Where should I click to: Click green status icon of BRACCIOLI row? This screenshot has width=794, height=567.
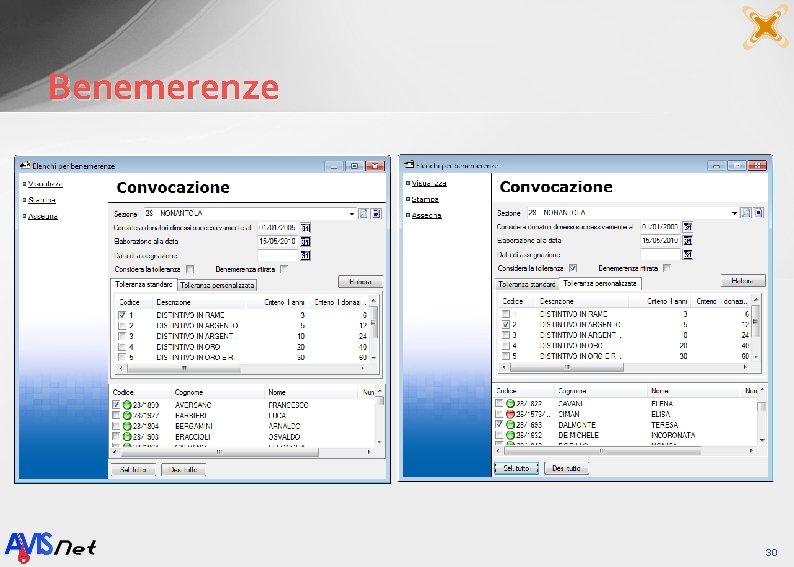127,436
